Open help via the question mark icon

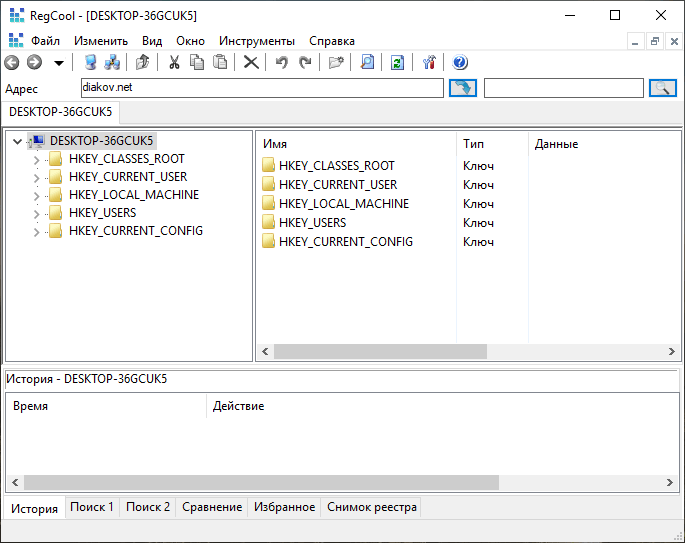click(x=460, y=63)
